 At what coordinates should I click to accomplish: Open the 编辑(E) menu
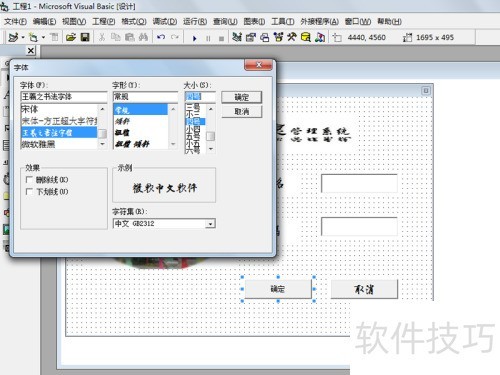point(44,22)
